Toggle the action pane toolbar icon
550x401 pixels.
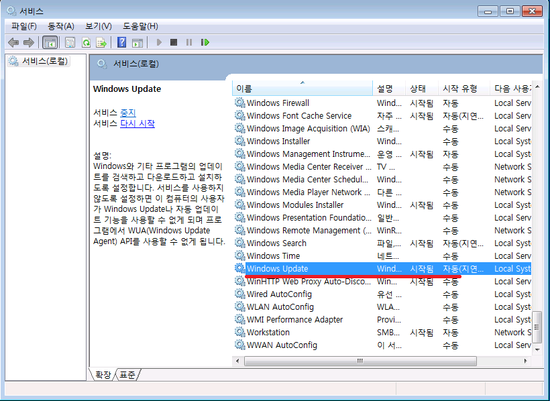137,42
